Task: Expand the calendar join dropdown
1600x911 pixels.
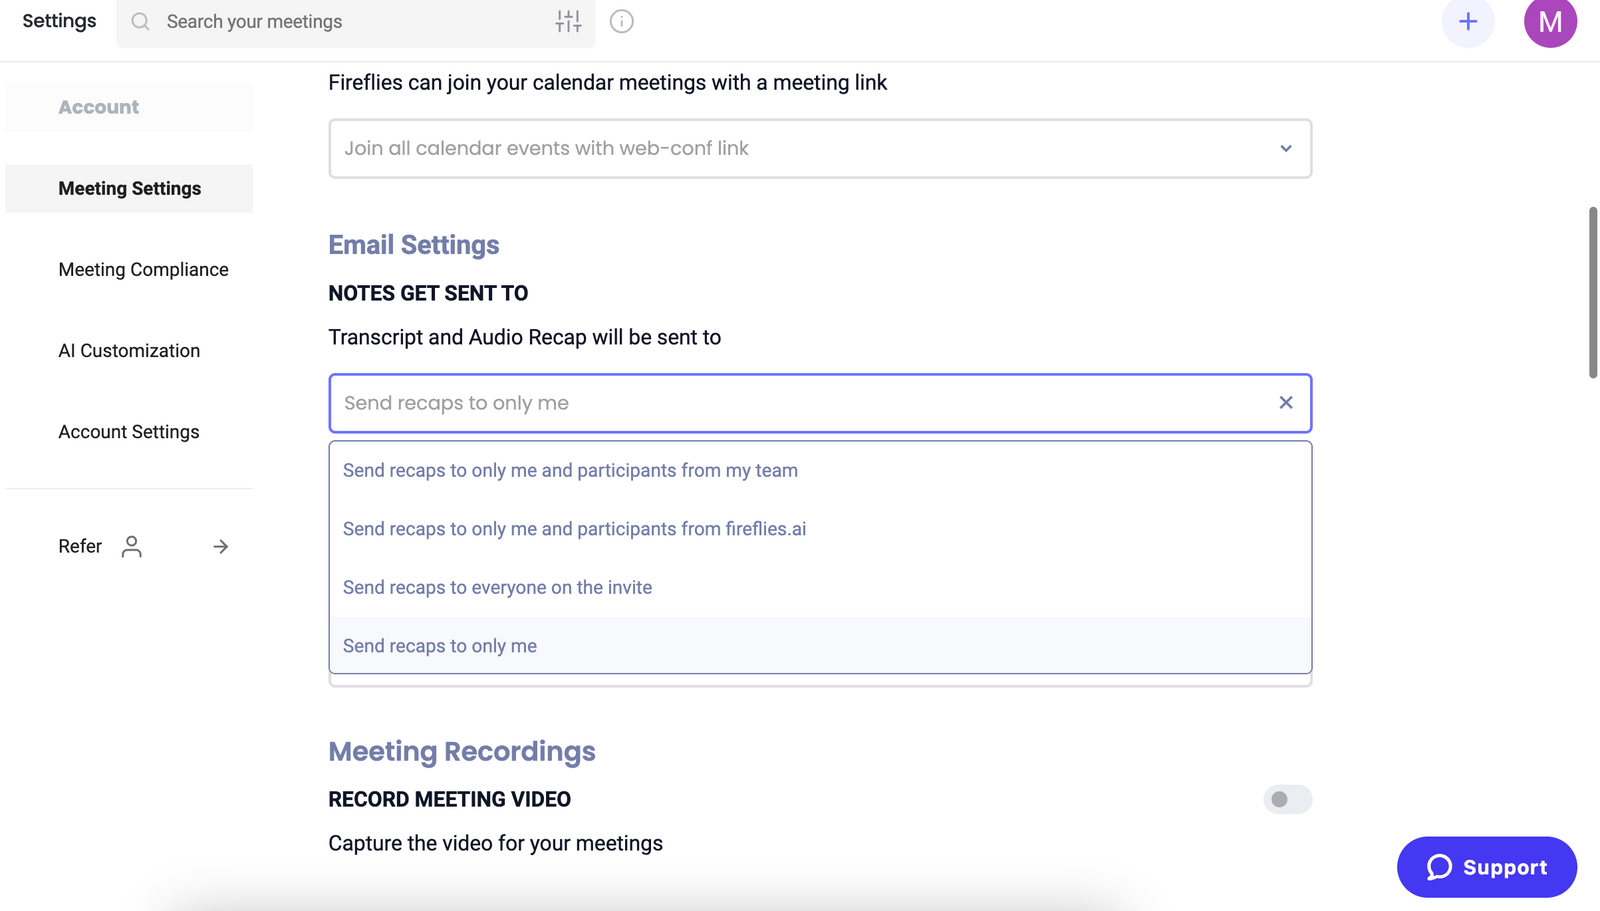Action: [1286, 149]
